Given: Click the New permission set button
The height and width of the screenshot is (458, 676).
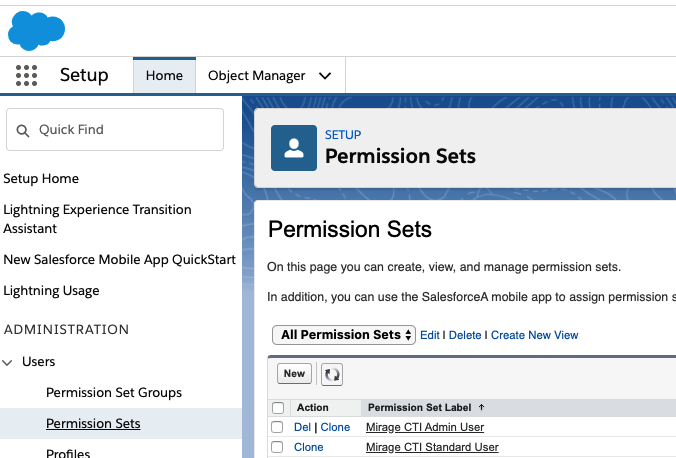Looking at the screenshot, I should point(294,373).
